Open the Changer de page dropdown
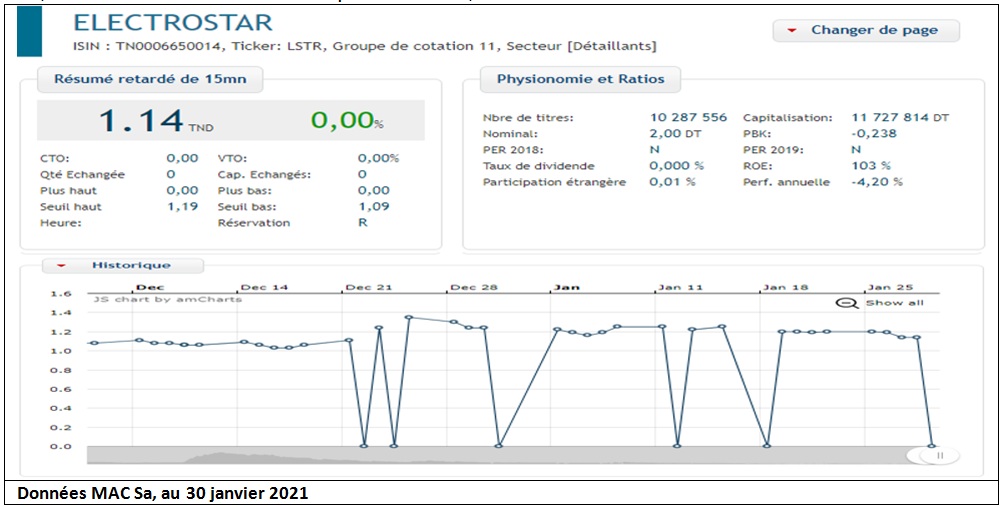This screenshot has width=1004, height=507. [866, 30]
